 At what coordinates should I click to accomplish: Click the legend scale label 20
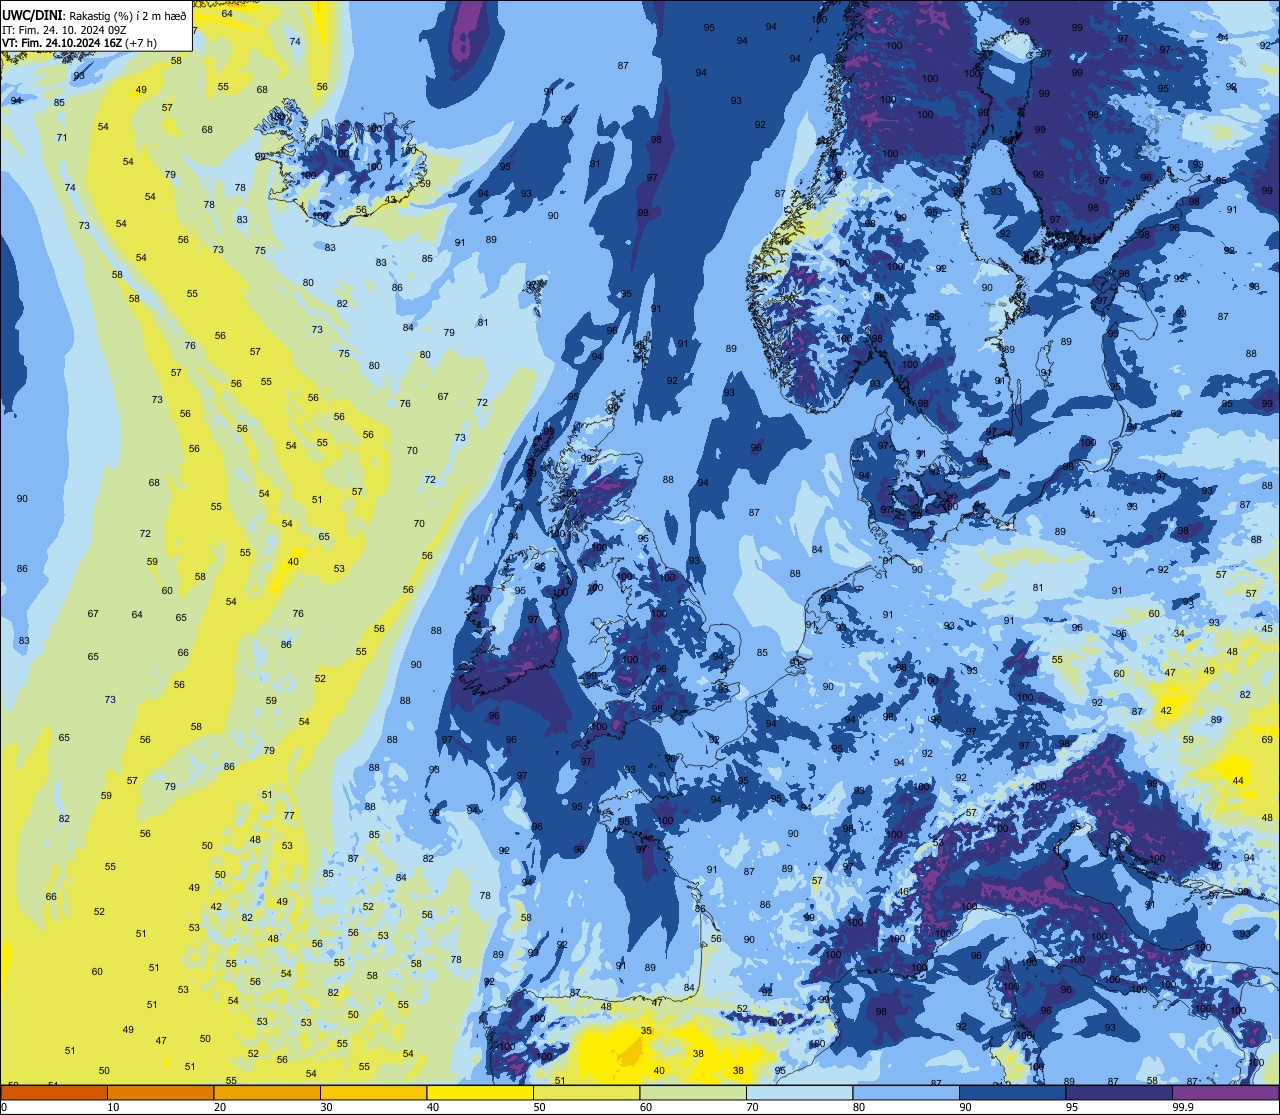220,1107
